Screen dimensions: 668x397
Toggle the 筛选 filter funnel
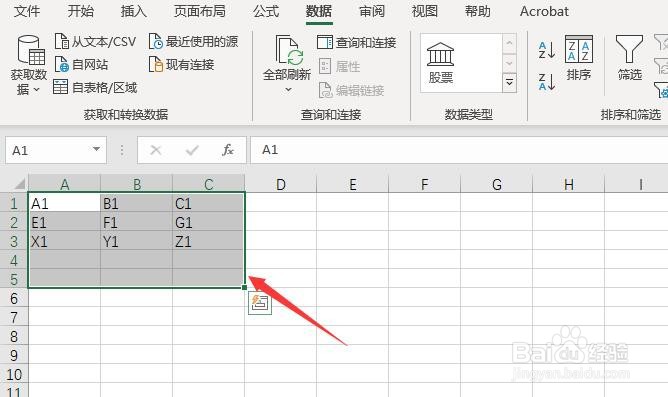[629, 58]
